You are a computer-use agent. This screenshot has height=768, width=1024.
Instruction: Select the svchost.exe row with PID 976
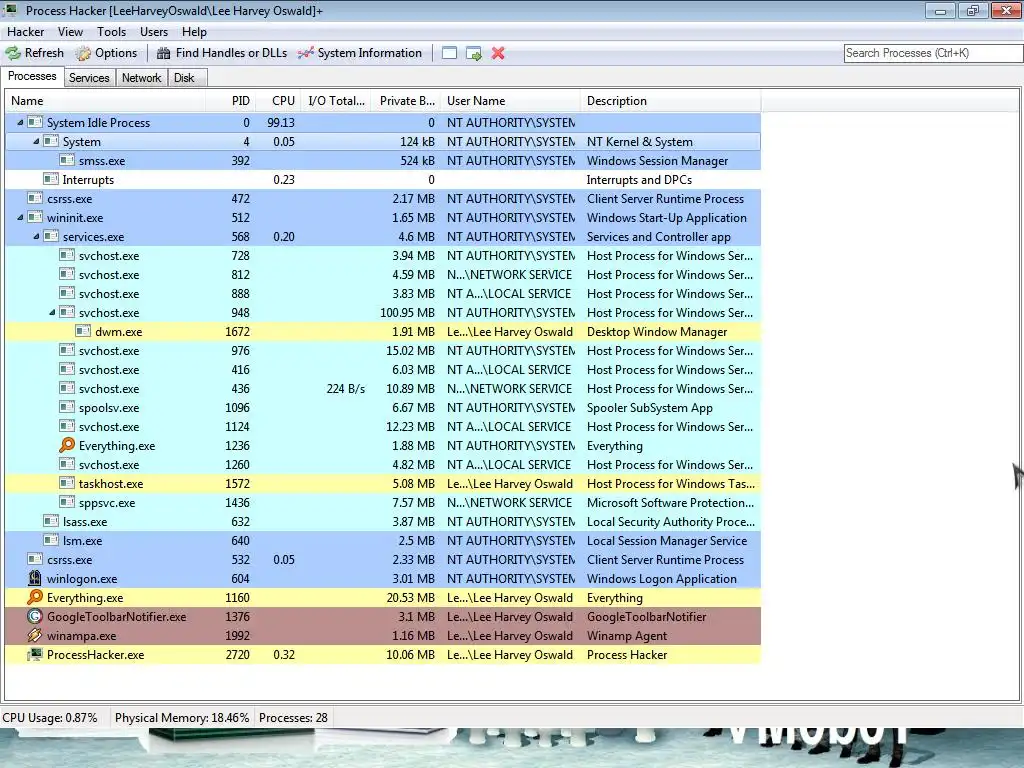tap(383, 350)
